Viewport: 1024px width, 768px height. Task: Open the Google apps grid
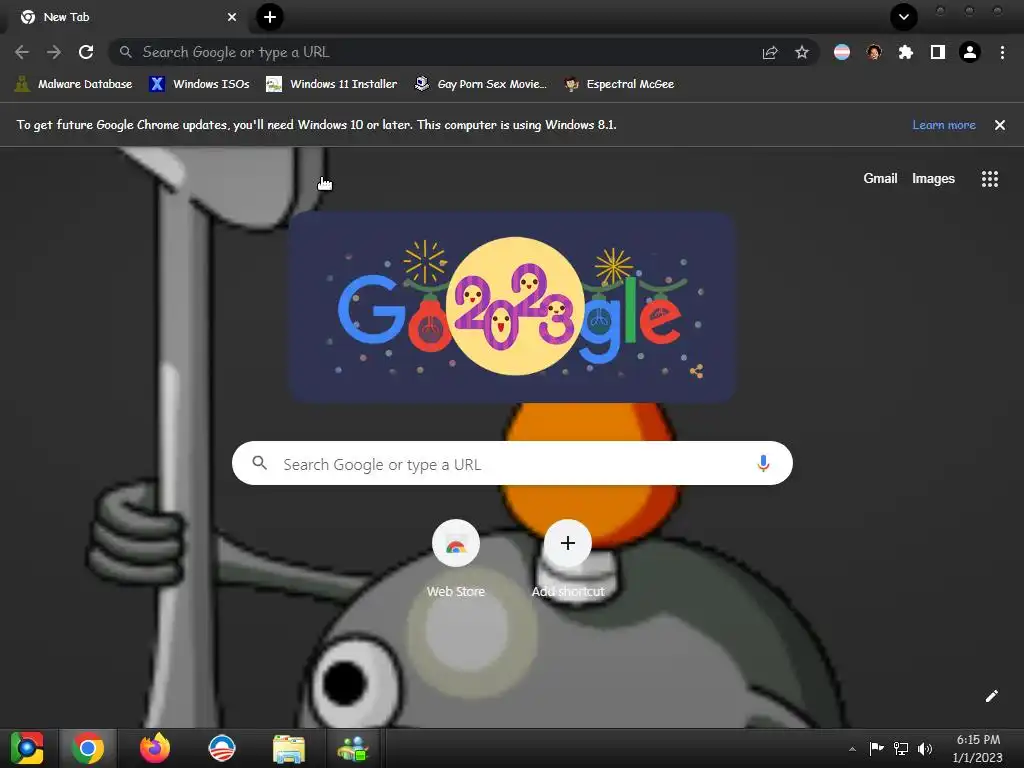(990, 179)
